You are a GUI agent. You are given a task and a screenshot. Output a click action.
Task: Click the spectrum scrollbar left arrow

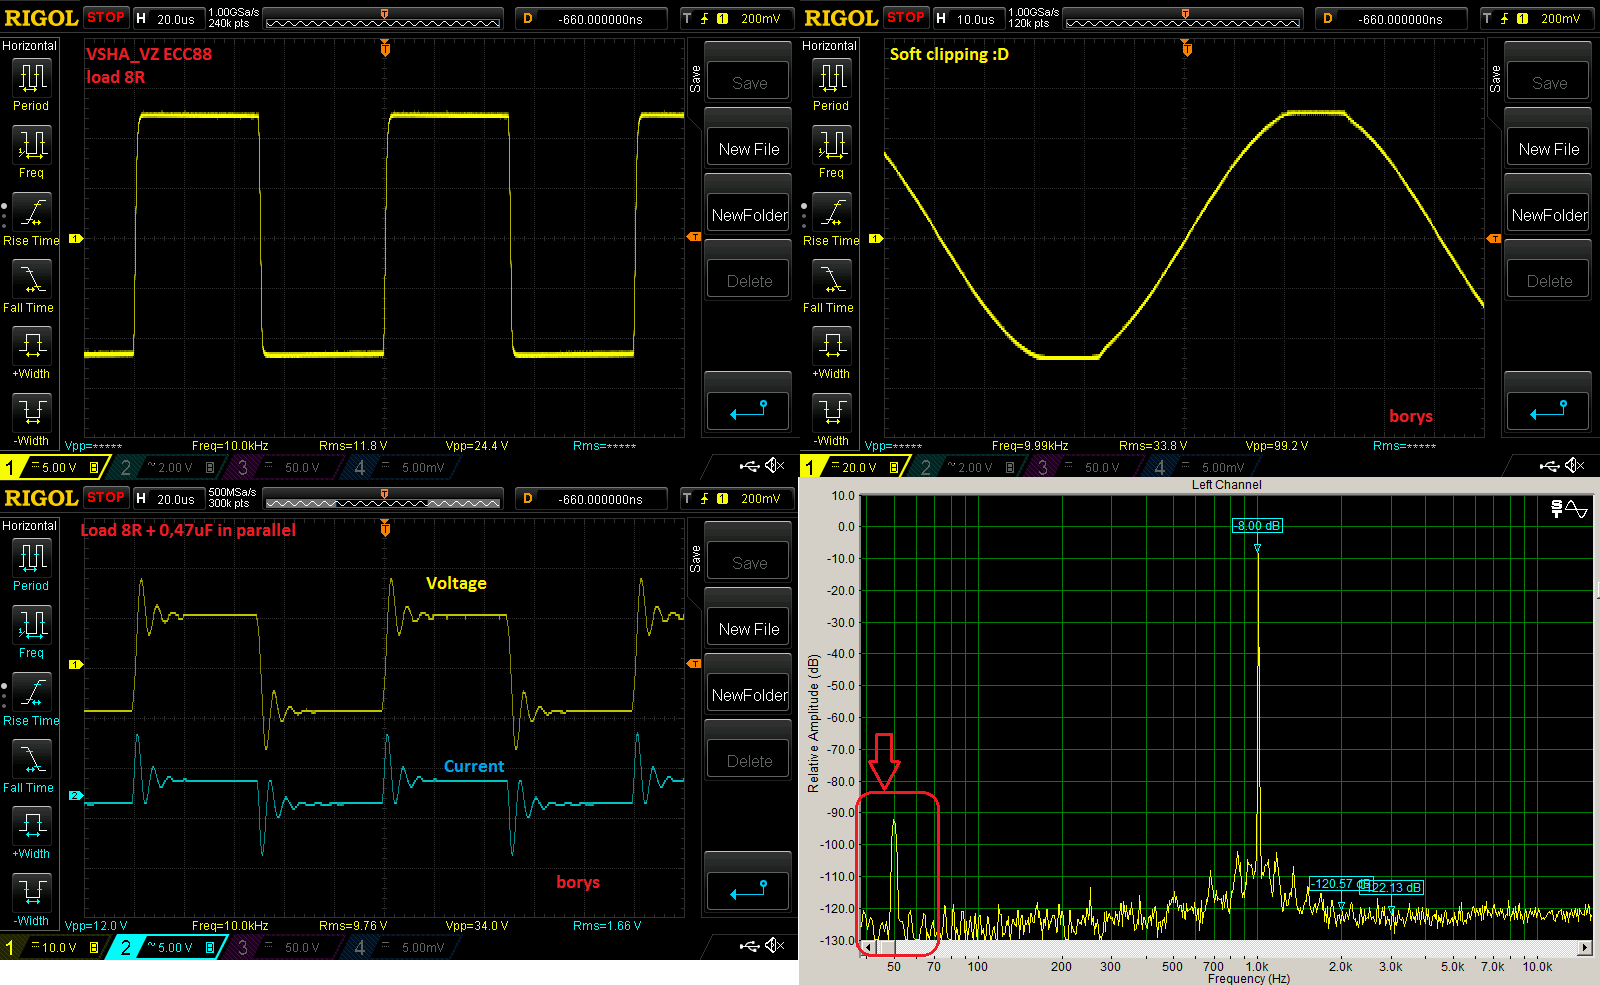pos(868,947)
